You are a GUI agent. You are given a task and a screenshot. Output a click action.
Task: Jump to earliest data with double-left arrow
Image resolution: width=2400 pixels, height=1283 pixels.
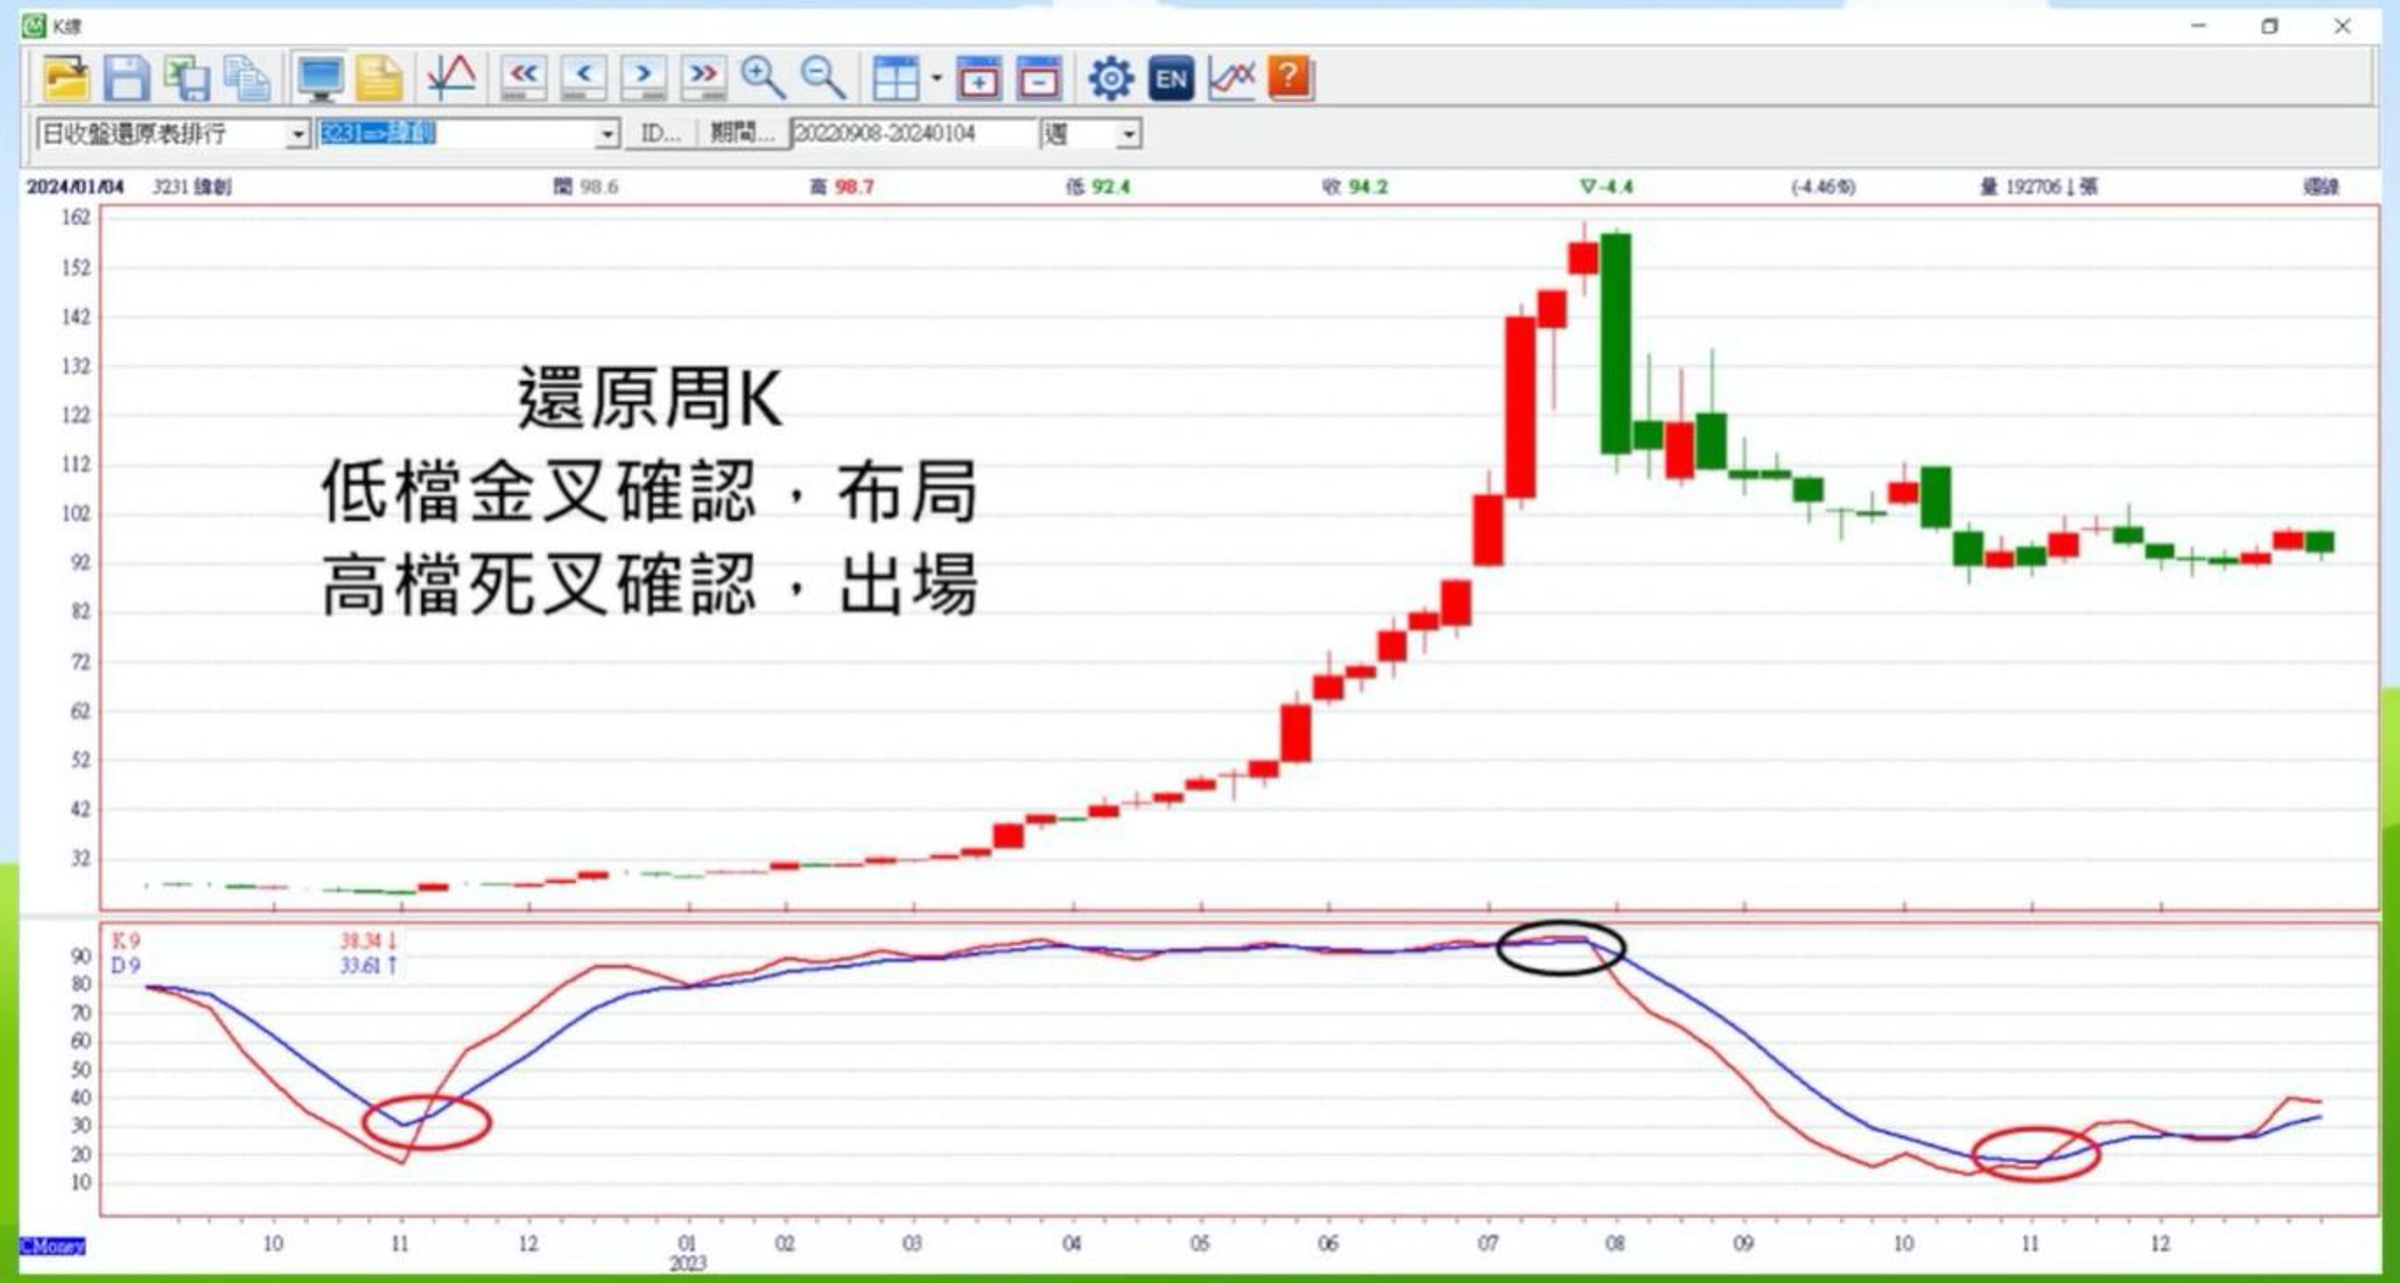click(523, 78)
